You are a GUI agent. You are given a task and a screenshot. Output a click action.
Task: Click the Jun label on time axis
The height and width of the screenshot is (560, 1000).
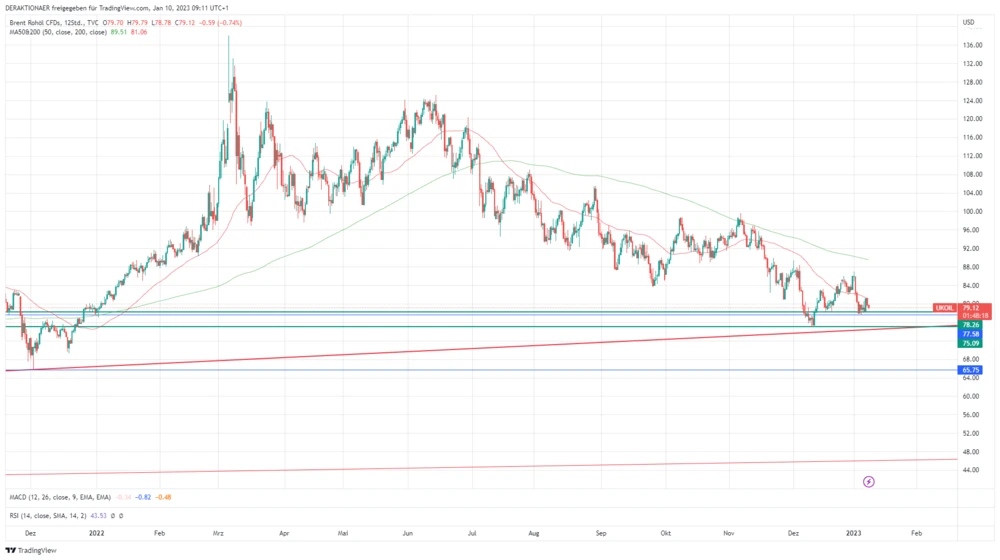click(407, 534)
